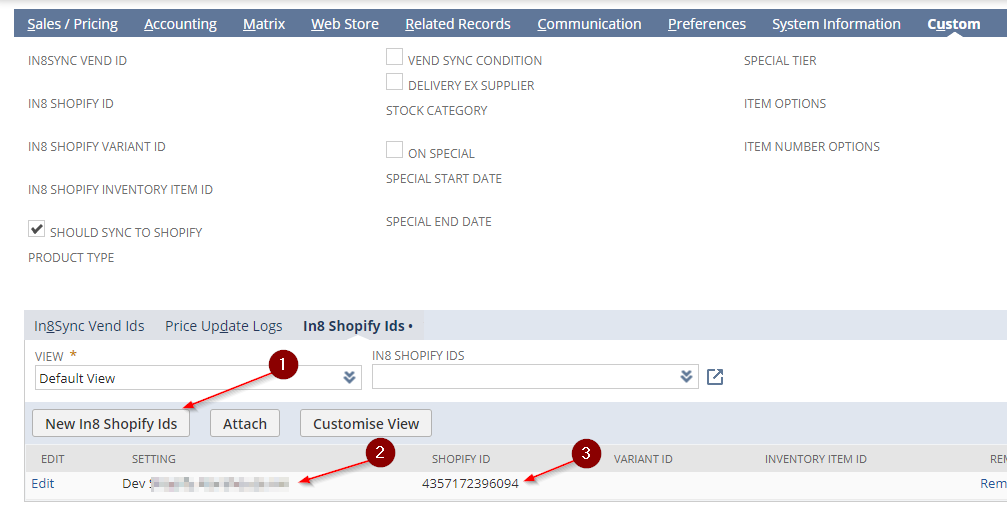
Task: Click the New In8 Shopify Ids button
Action: 111,424
